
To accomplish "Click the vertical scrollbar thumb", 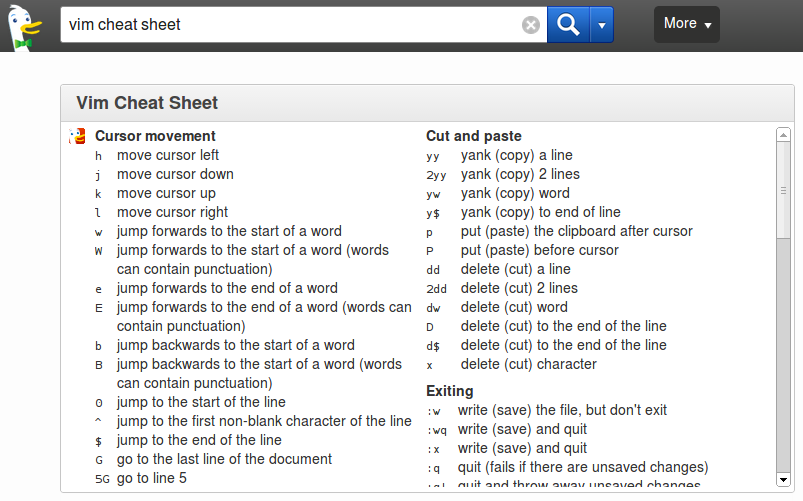I will [x=783, y=190].
